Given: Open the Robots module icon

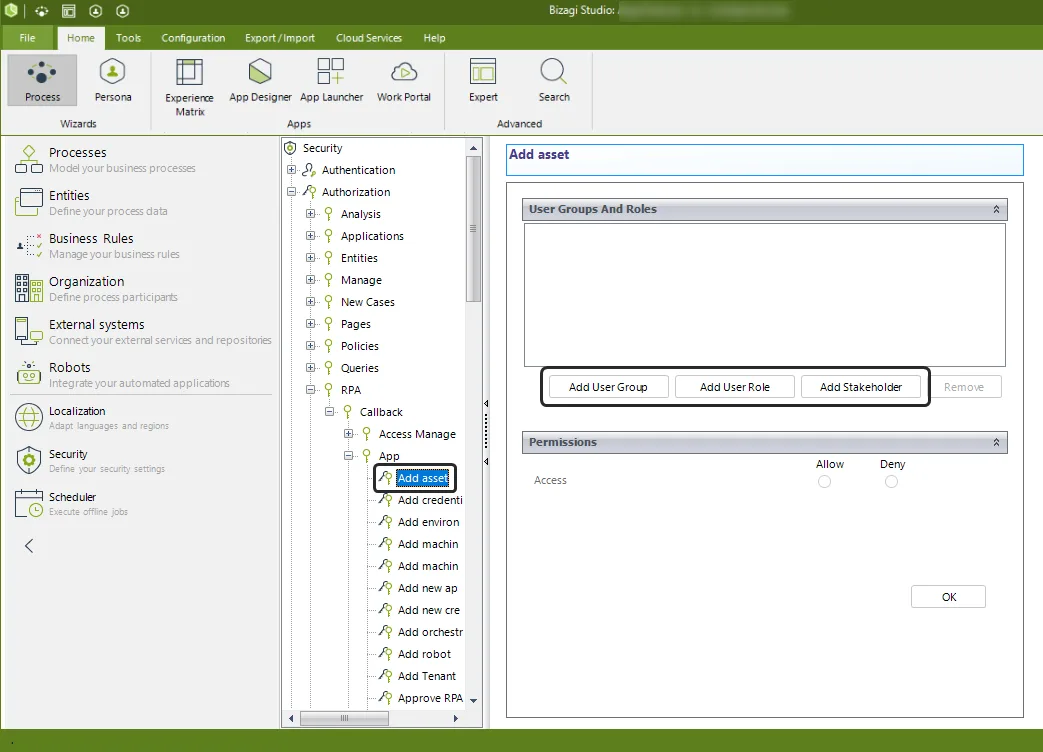Looking at the screenshot, I should [x=29, y=374].
